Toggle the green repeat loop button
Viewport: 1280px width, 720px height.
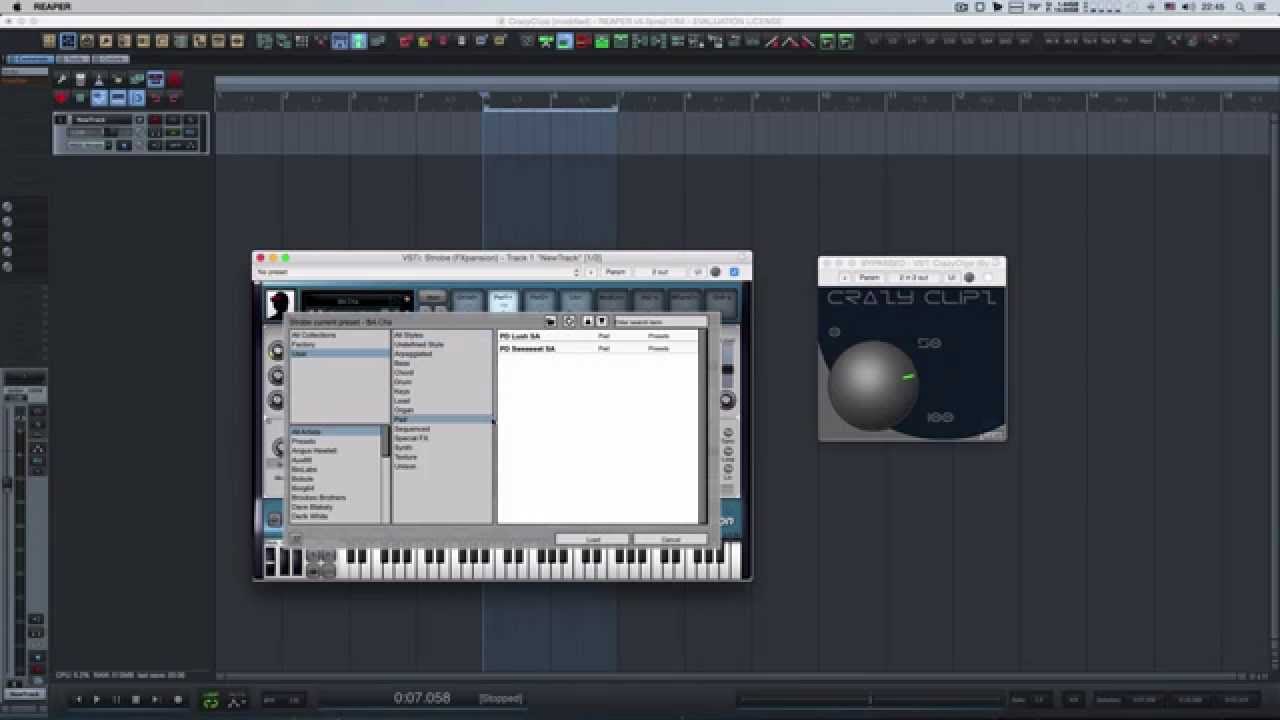point(210,700)
